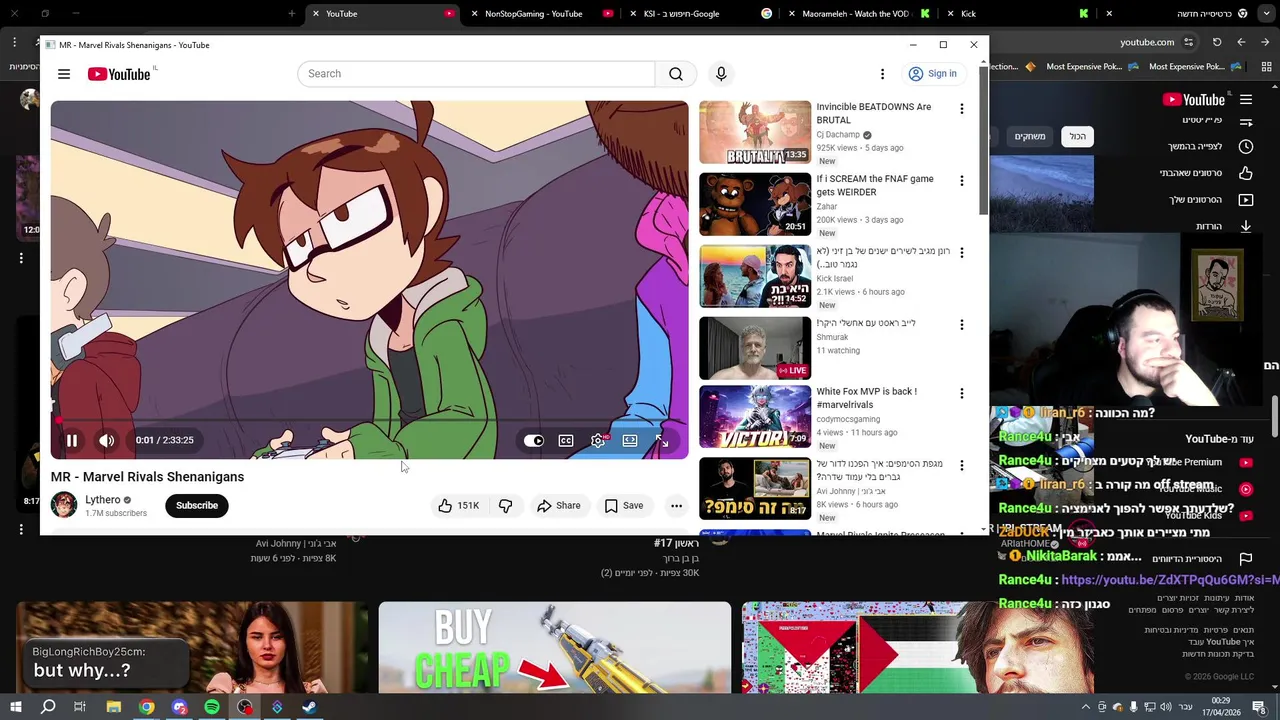Open File Explorer from the taskbar
Screen dimensions: 1280x720
tap(114, 707)
